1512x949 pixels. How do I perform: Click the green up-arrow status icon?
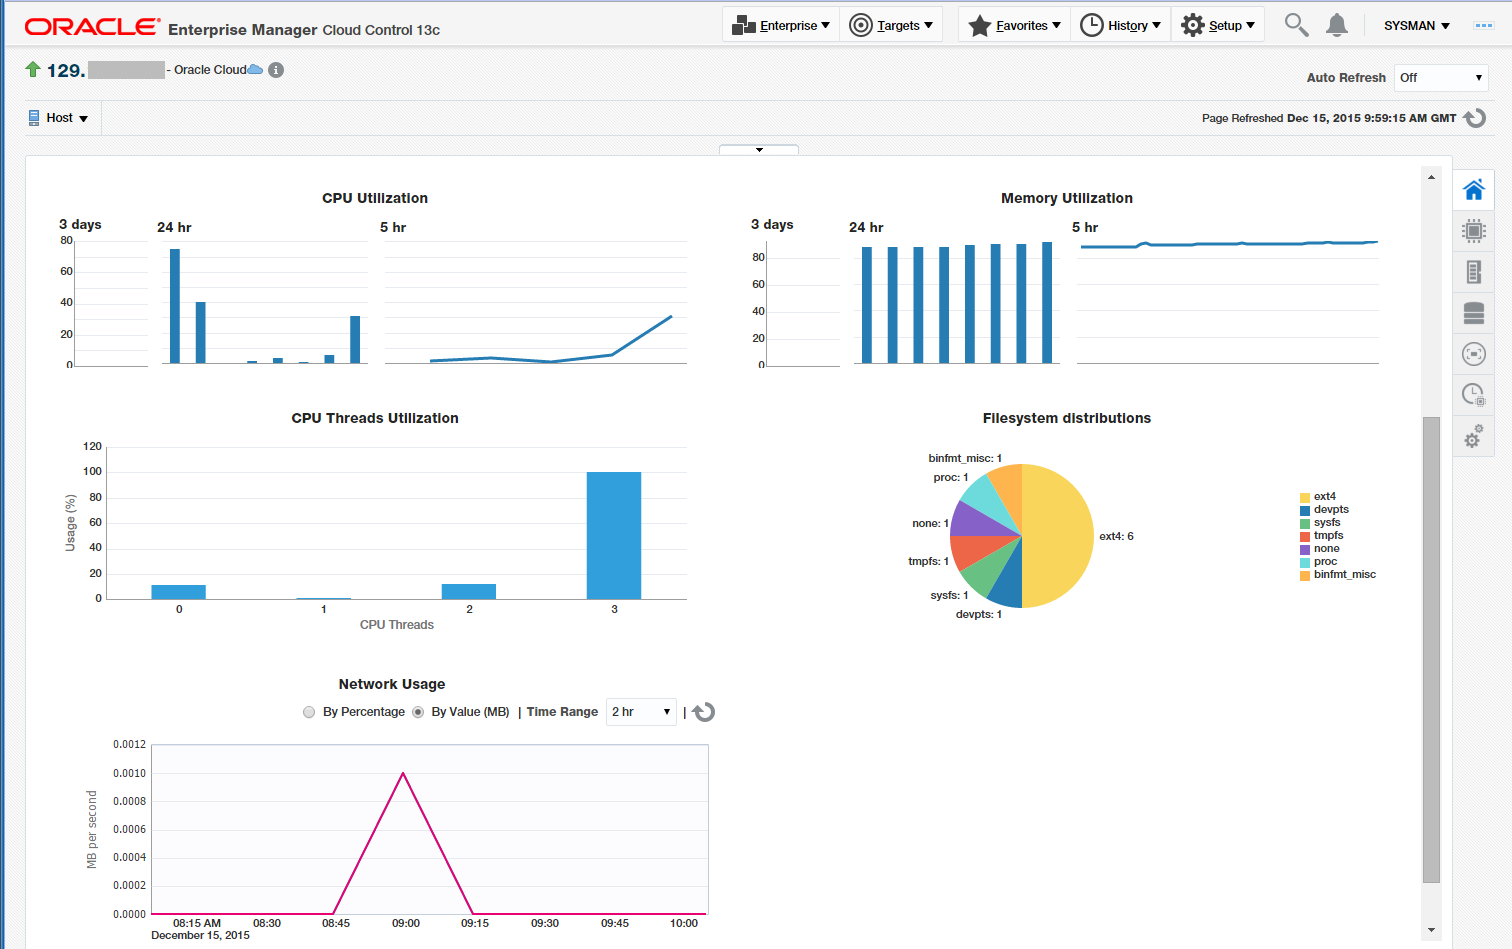pos(33,69)
